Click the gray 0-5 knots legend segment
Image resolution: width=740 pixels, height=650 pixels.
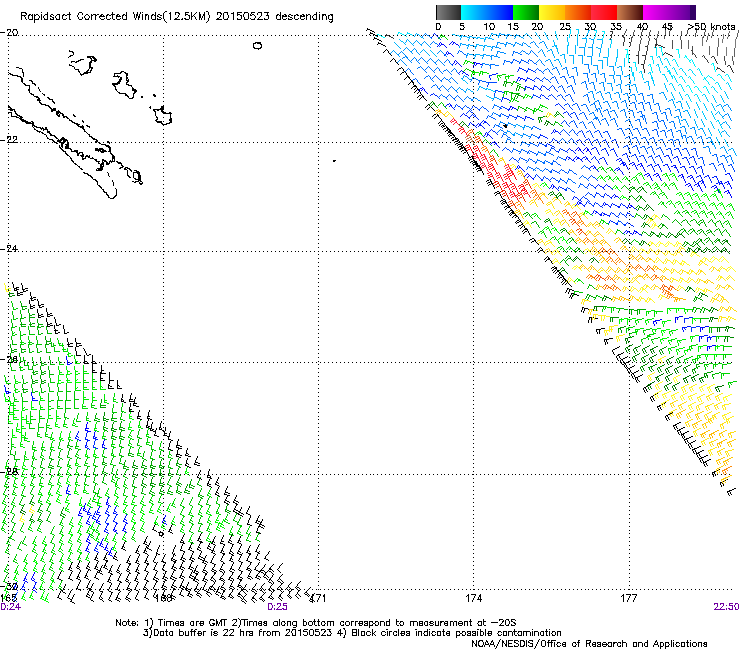pyautogui.click(x=448, y=12)
